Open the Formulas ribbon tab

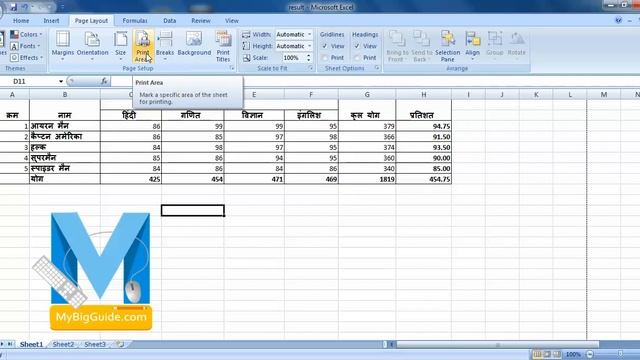click(135, 20)
